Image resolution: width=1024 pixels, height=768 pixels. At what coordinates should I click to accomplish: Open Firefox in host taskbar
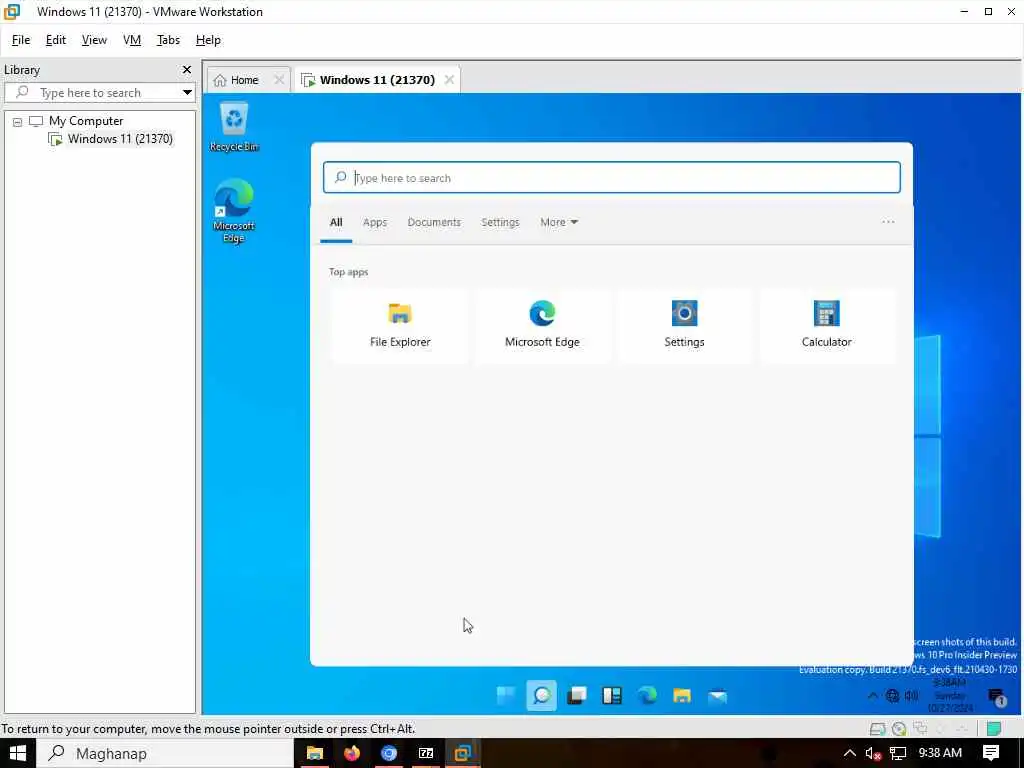pos(352,753)
